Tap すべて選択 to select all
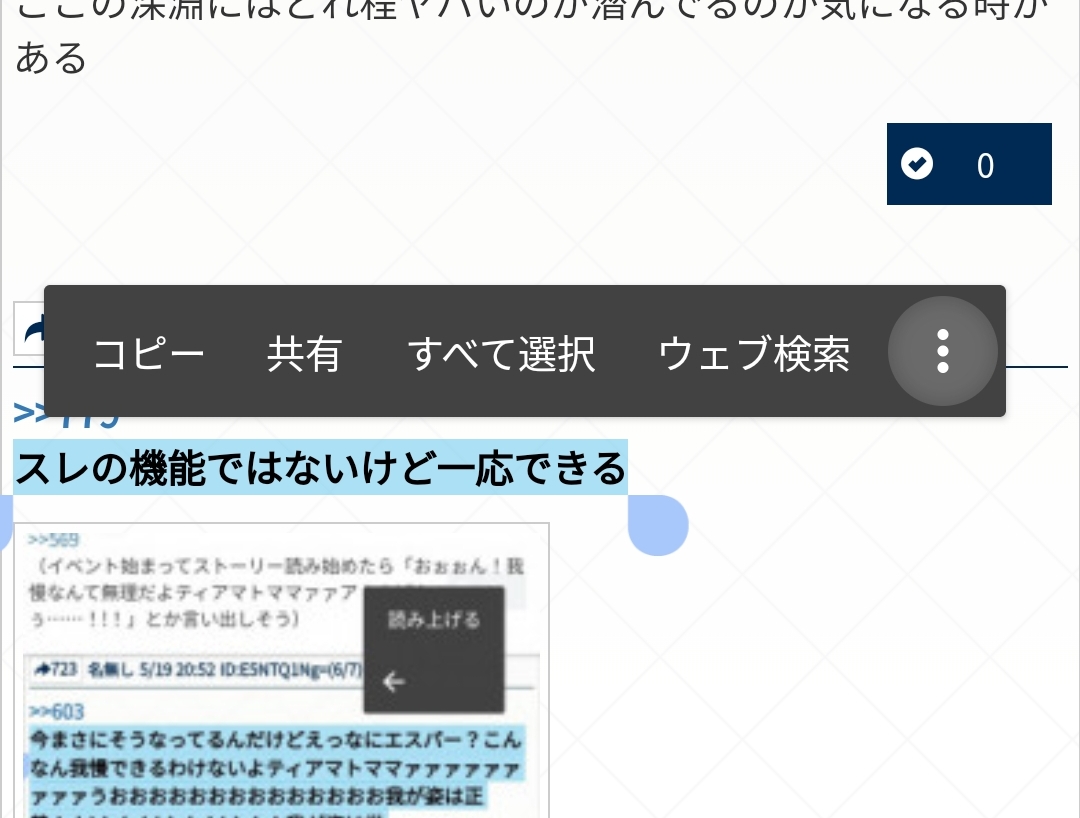Image resolution: width=1080 pixels, height=818 pixels. click(x=501, y=353)
